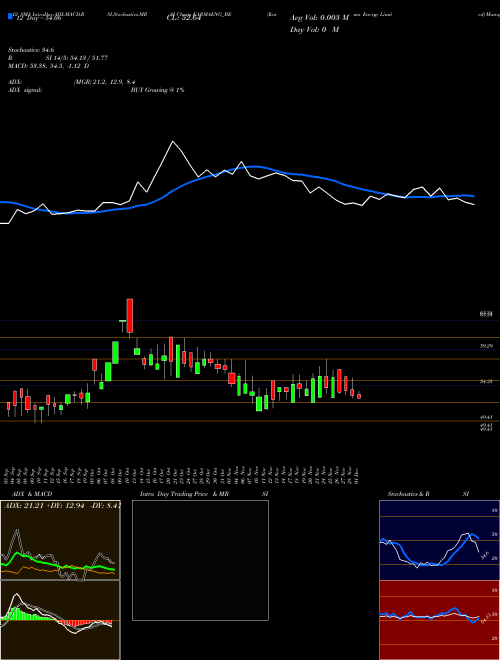Click the 'BUY Growing @ 1%' signal text

157,90
